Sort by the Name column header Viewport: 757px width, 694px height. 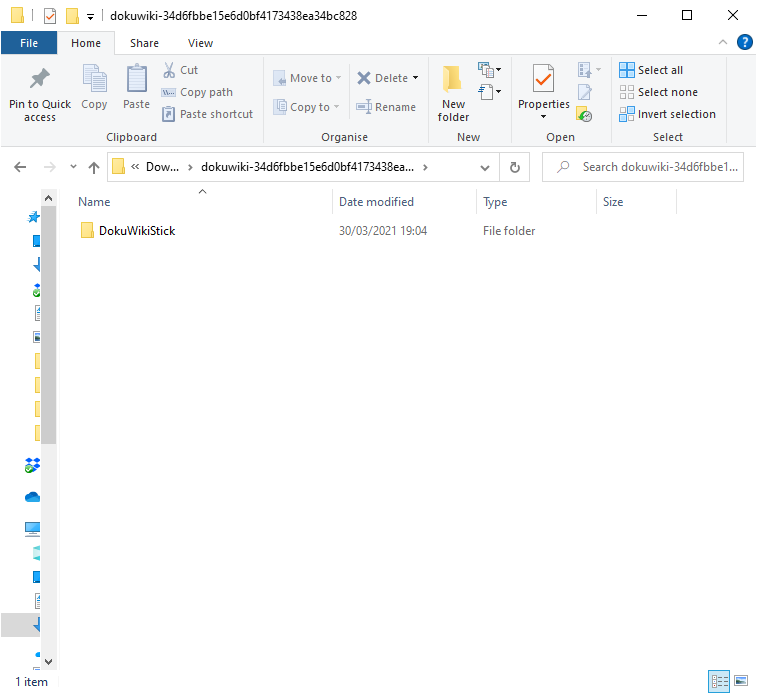point(94,202)
